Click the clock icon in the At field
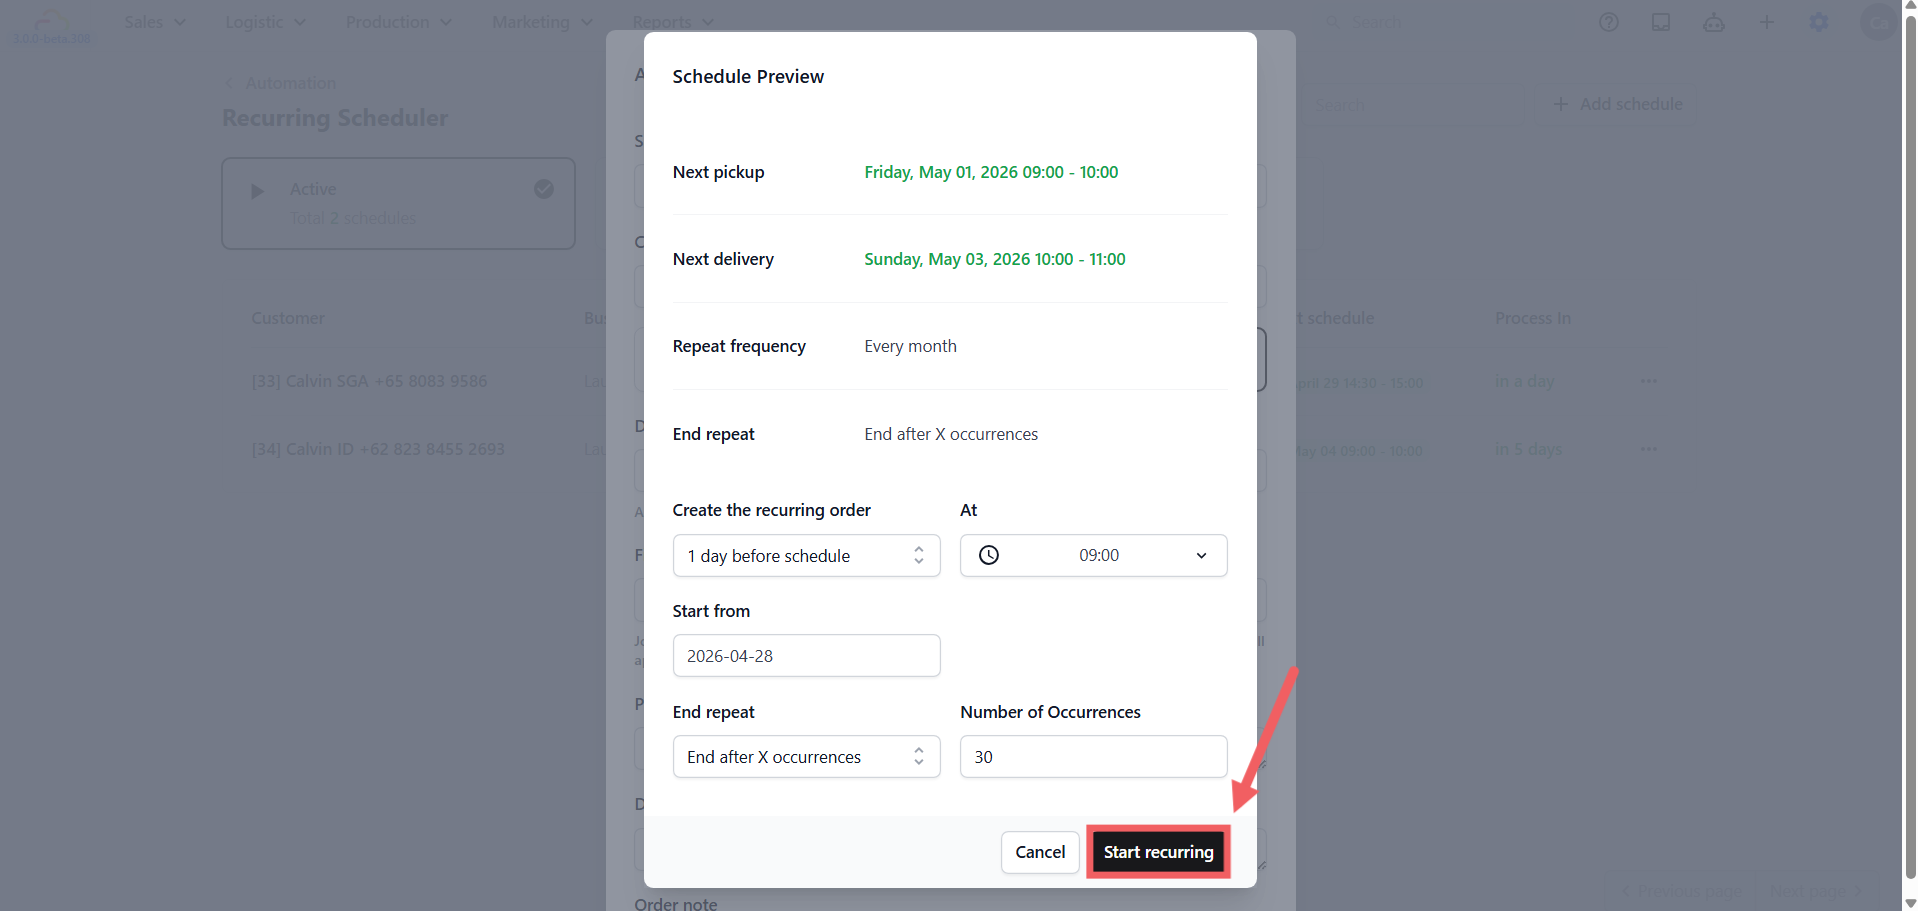Image resolution: width=1919 pixels, height=912 pixels. tap(989, 556)
